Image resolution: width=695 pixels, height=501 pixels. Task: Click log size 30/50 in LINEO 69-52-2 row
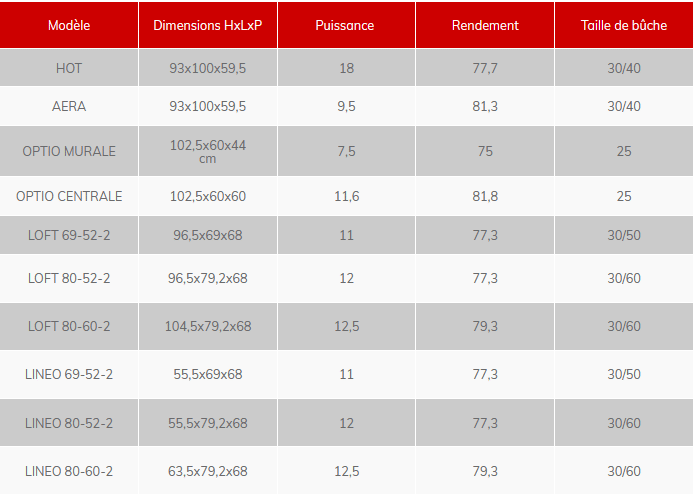coord(624,374)
